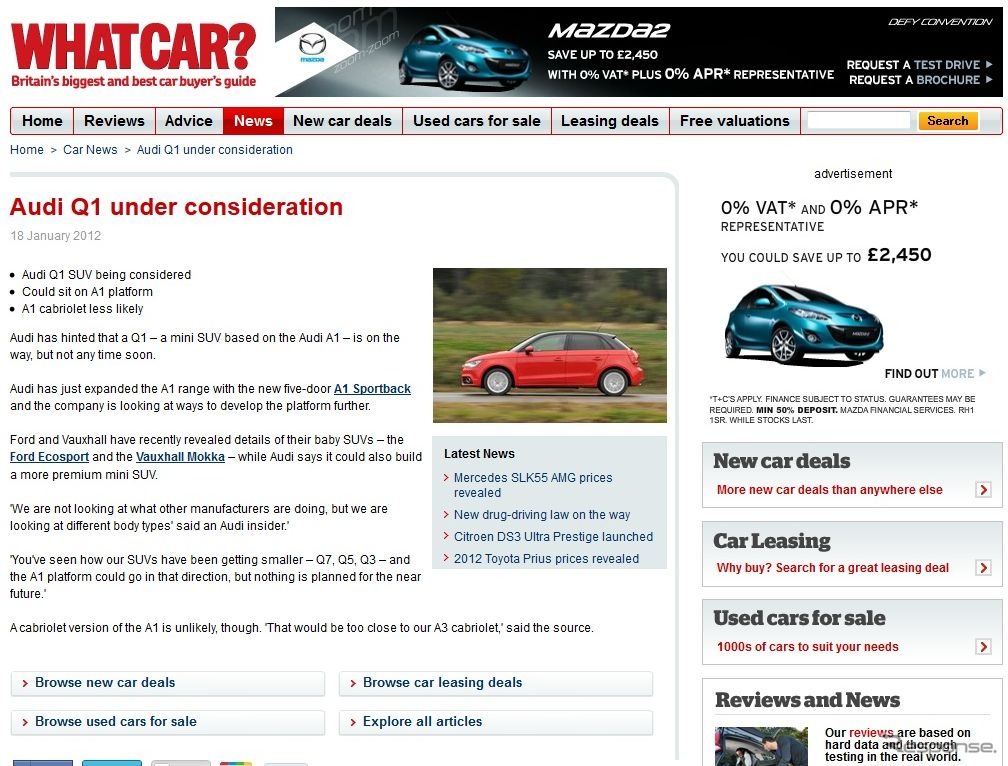Screen dimensions: 1008x766
Task: Click the Reviews and News thumbnail photo
Action: pyautogui.click(x=761, y=746)
